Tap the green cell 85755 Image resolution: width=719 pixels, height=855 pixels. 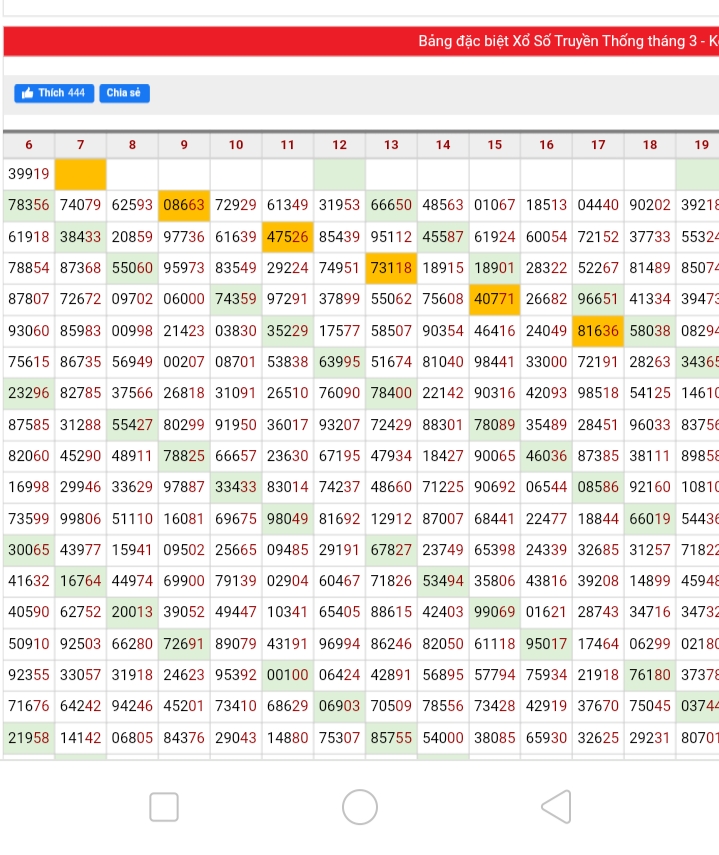391,737
